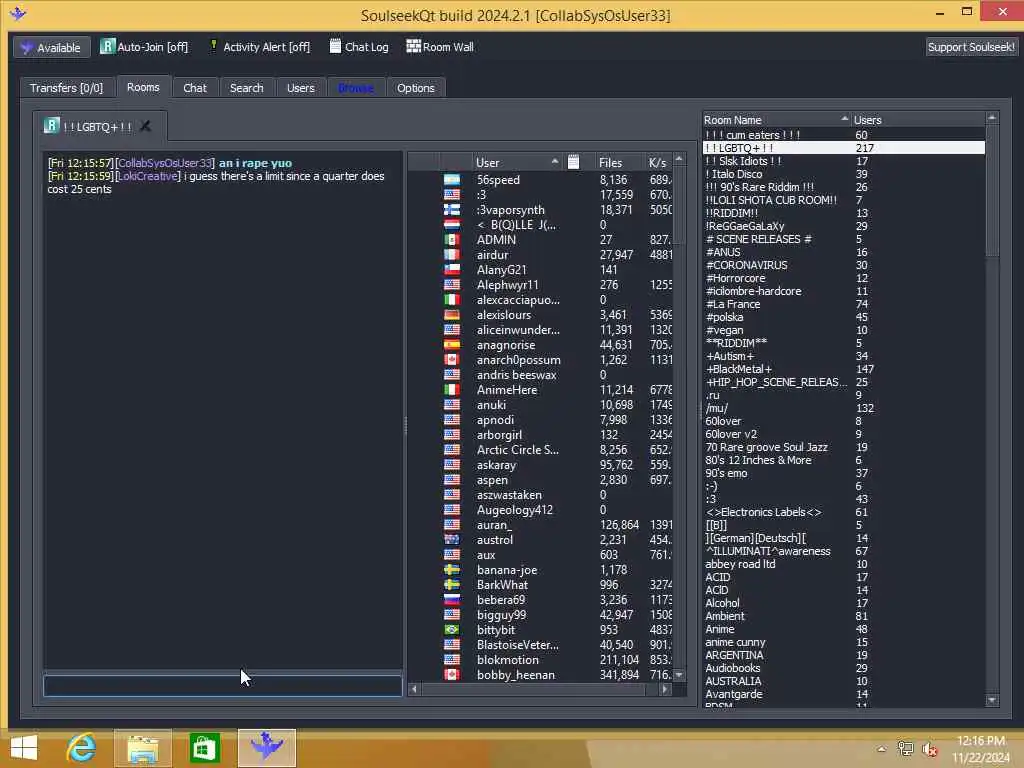This screenshot has width=1024, height=768.
Task: Open the Chat Log
Action: (x=359, y=47)
